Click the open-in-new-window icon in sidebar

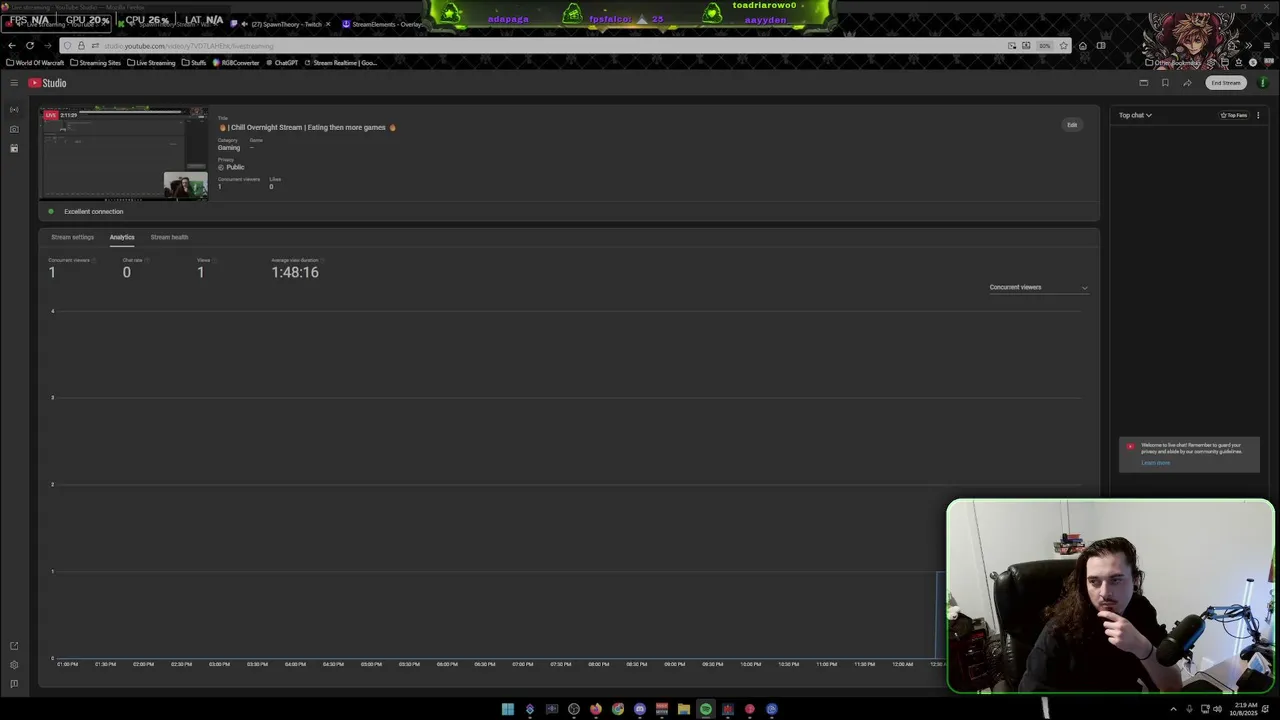14,646
